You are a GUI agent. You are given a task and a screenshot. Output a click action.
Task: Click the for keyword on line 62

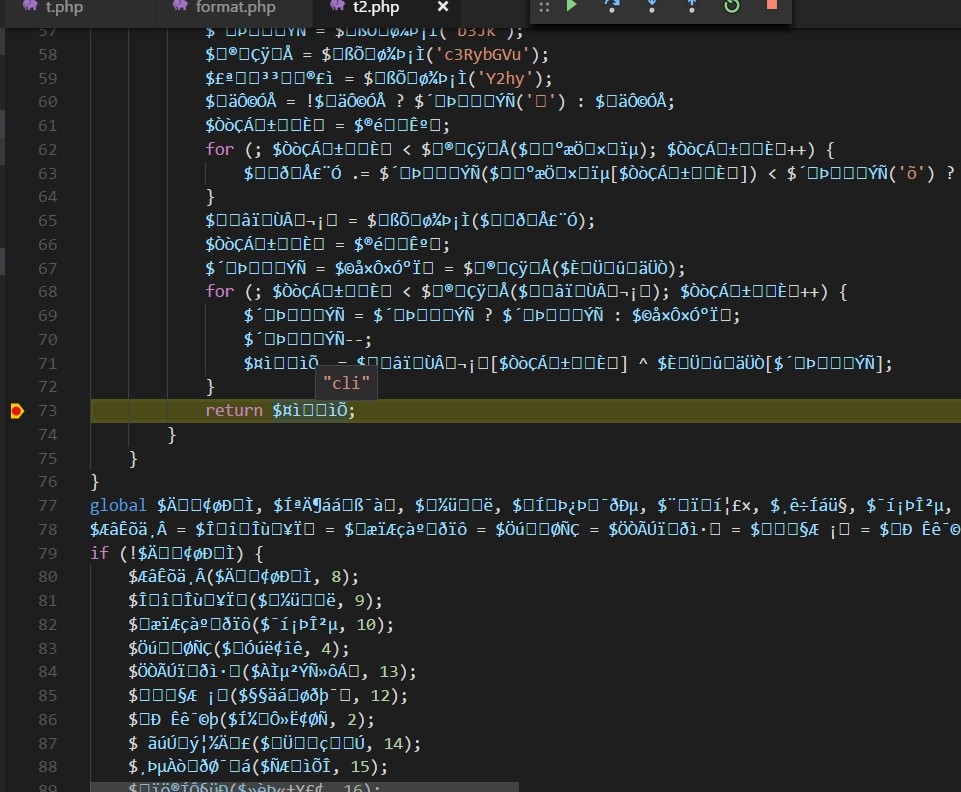(219, 149)
